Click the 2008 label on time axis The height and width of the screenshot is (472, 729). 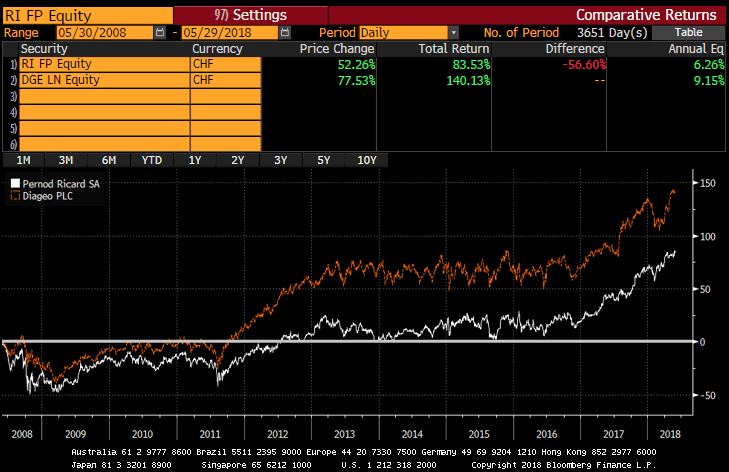pyautogui.click(x=22, y=434)
